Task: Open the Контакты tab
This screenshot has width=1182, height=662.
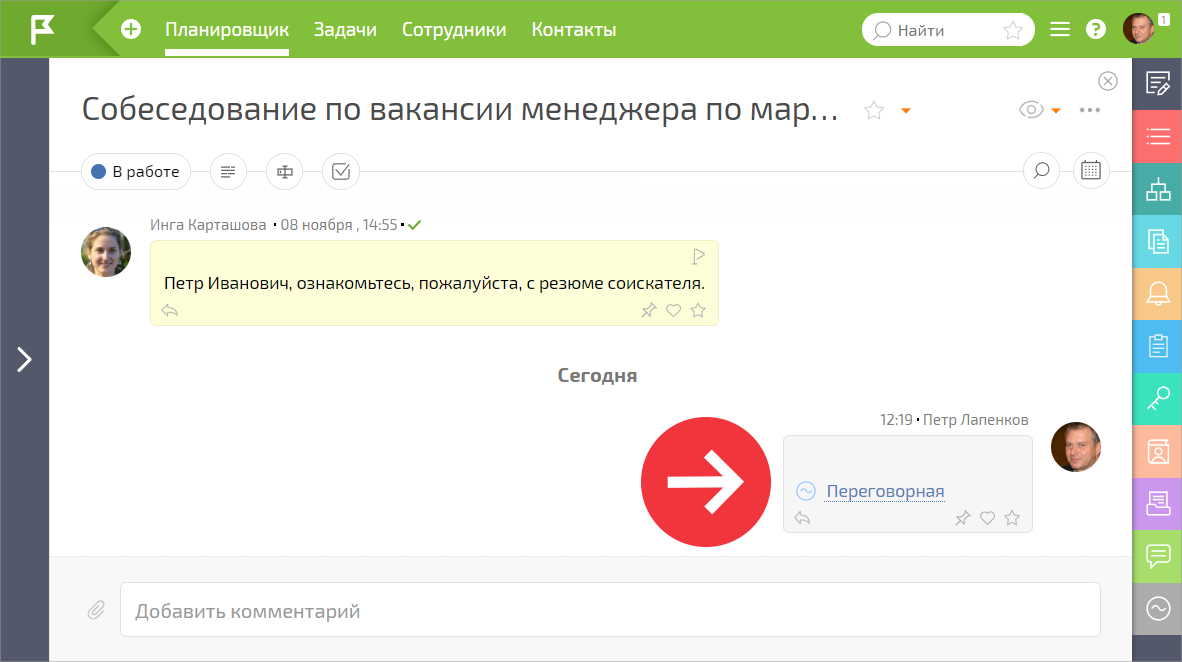Action: click(x=574, y=29)
